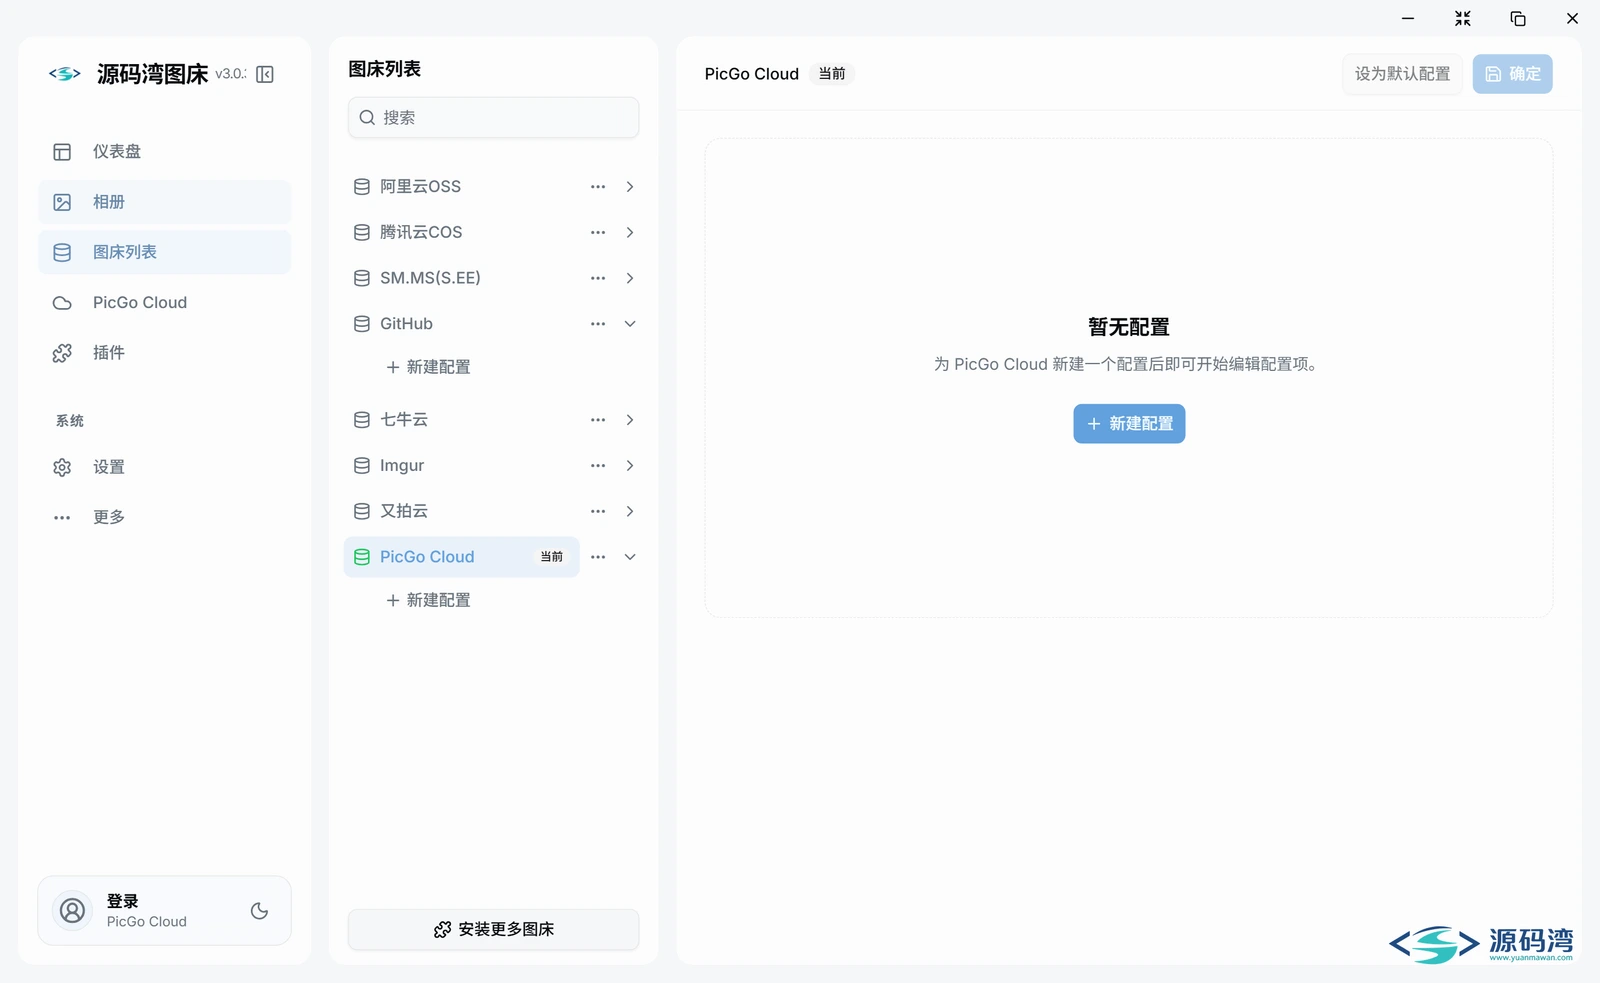Go to the 相册 album page

(164, 202)
